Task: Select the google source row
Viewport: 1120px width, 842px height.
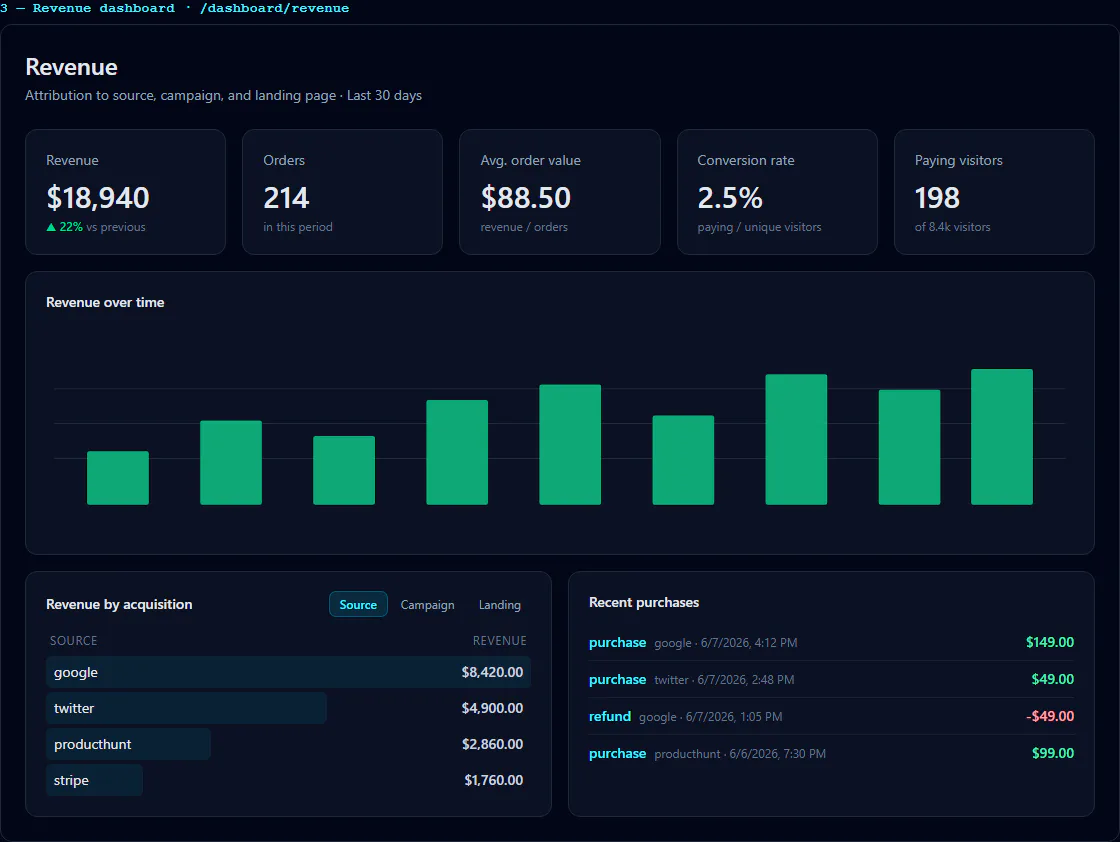Action: pos(289,672)
